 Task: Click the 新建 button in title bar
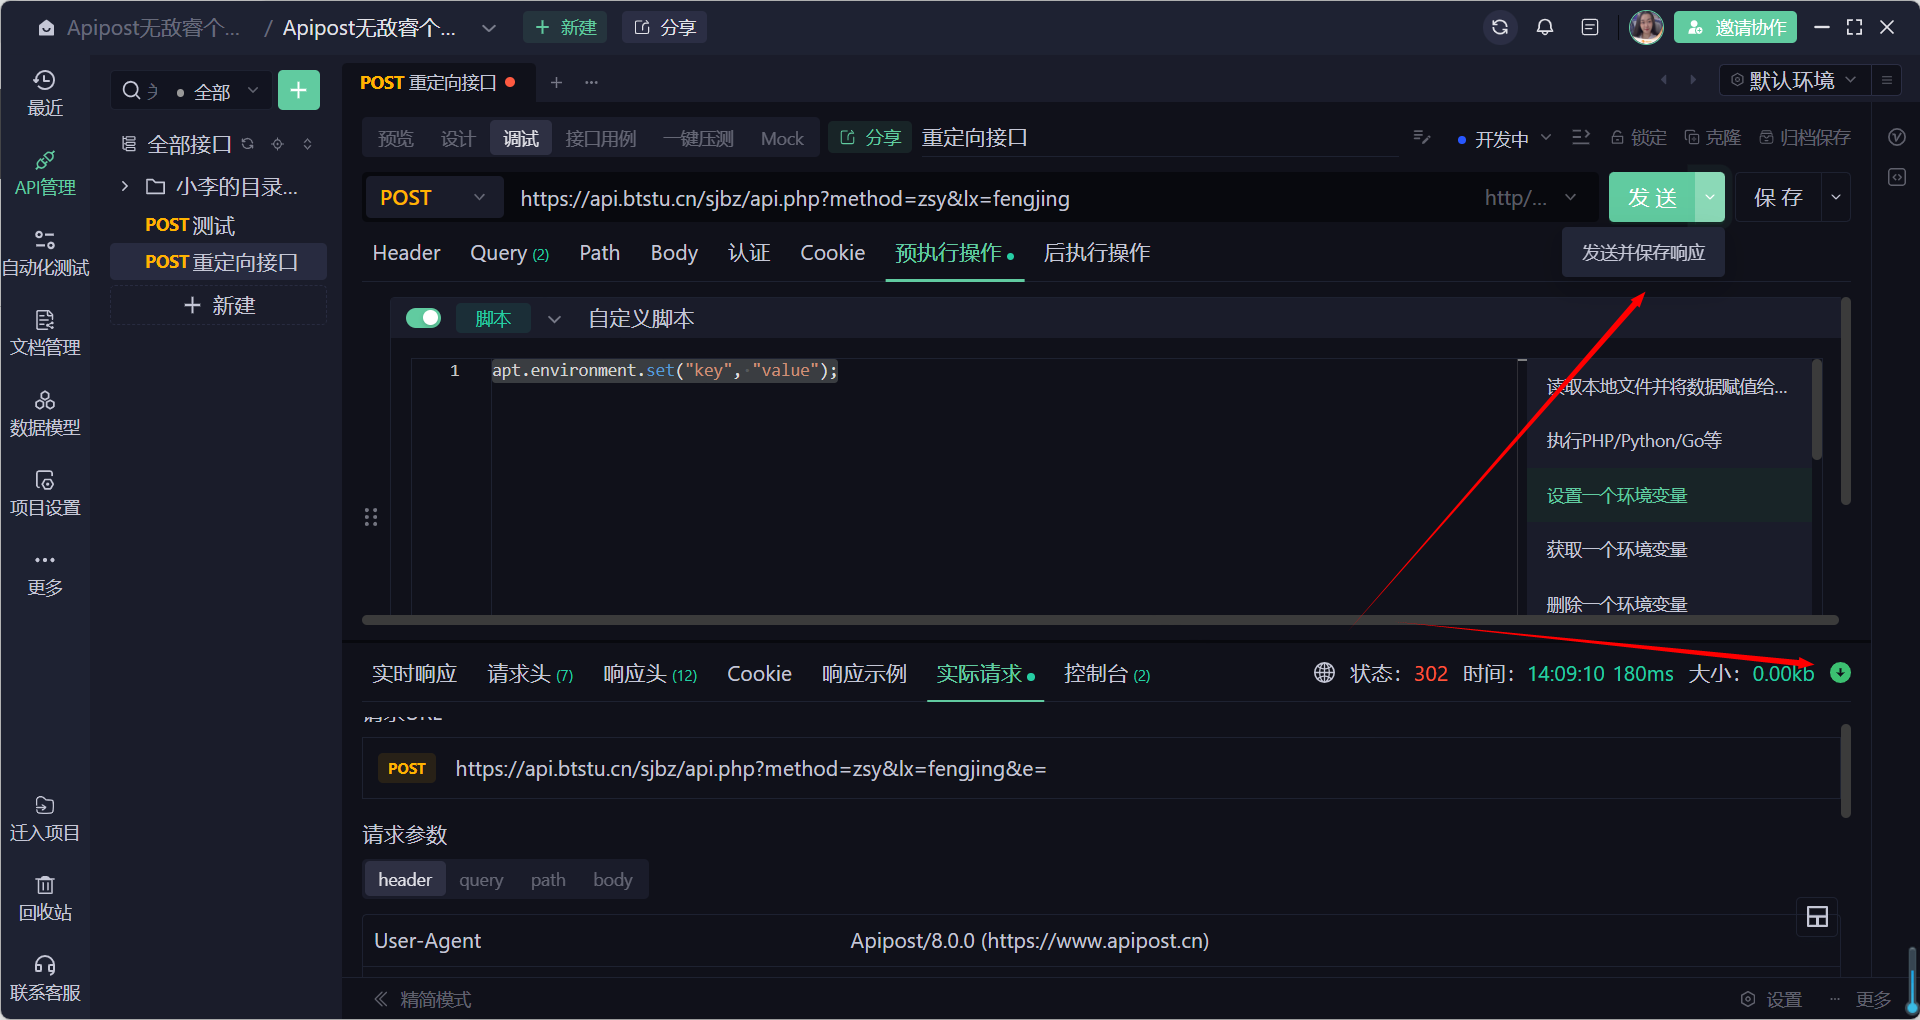click(x=565, y=27)
